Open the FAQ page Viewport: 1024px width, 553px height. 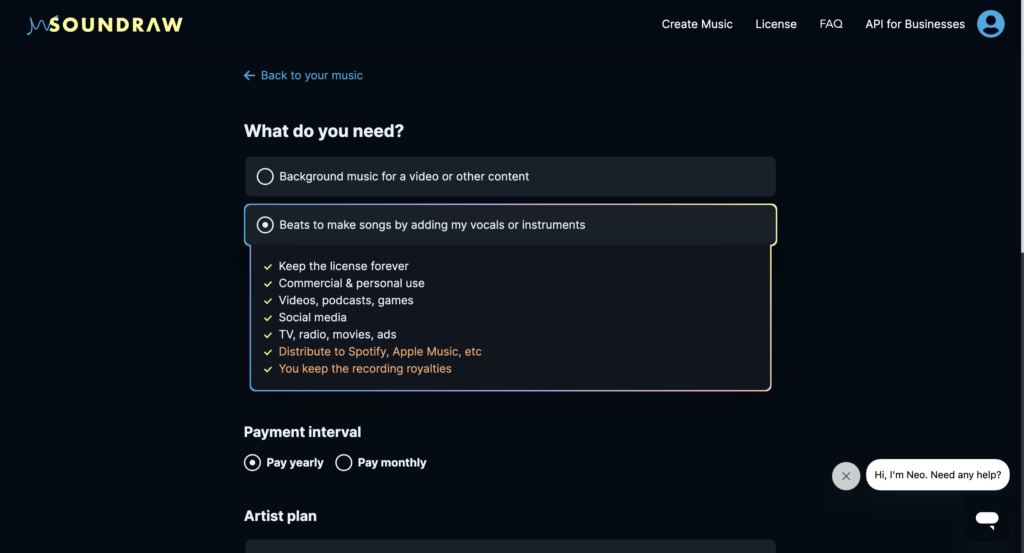click(831, 24)
